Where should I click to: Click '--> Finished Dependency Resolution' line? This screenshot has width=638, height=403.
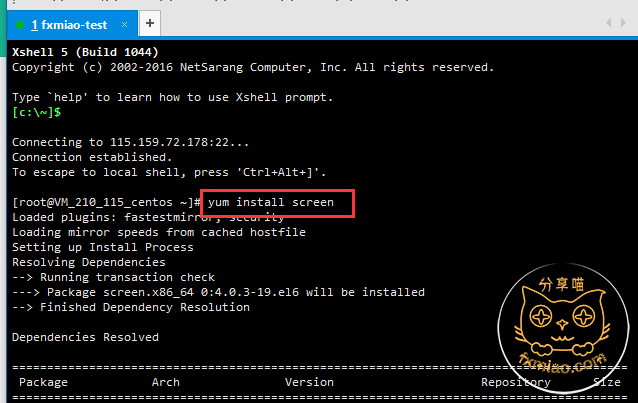(x=131, y=307)
